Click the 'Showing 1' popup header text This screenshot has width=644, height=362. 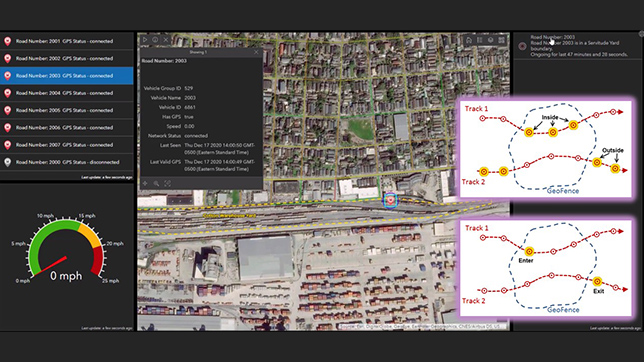click(198, 52)
